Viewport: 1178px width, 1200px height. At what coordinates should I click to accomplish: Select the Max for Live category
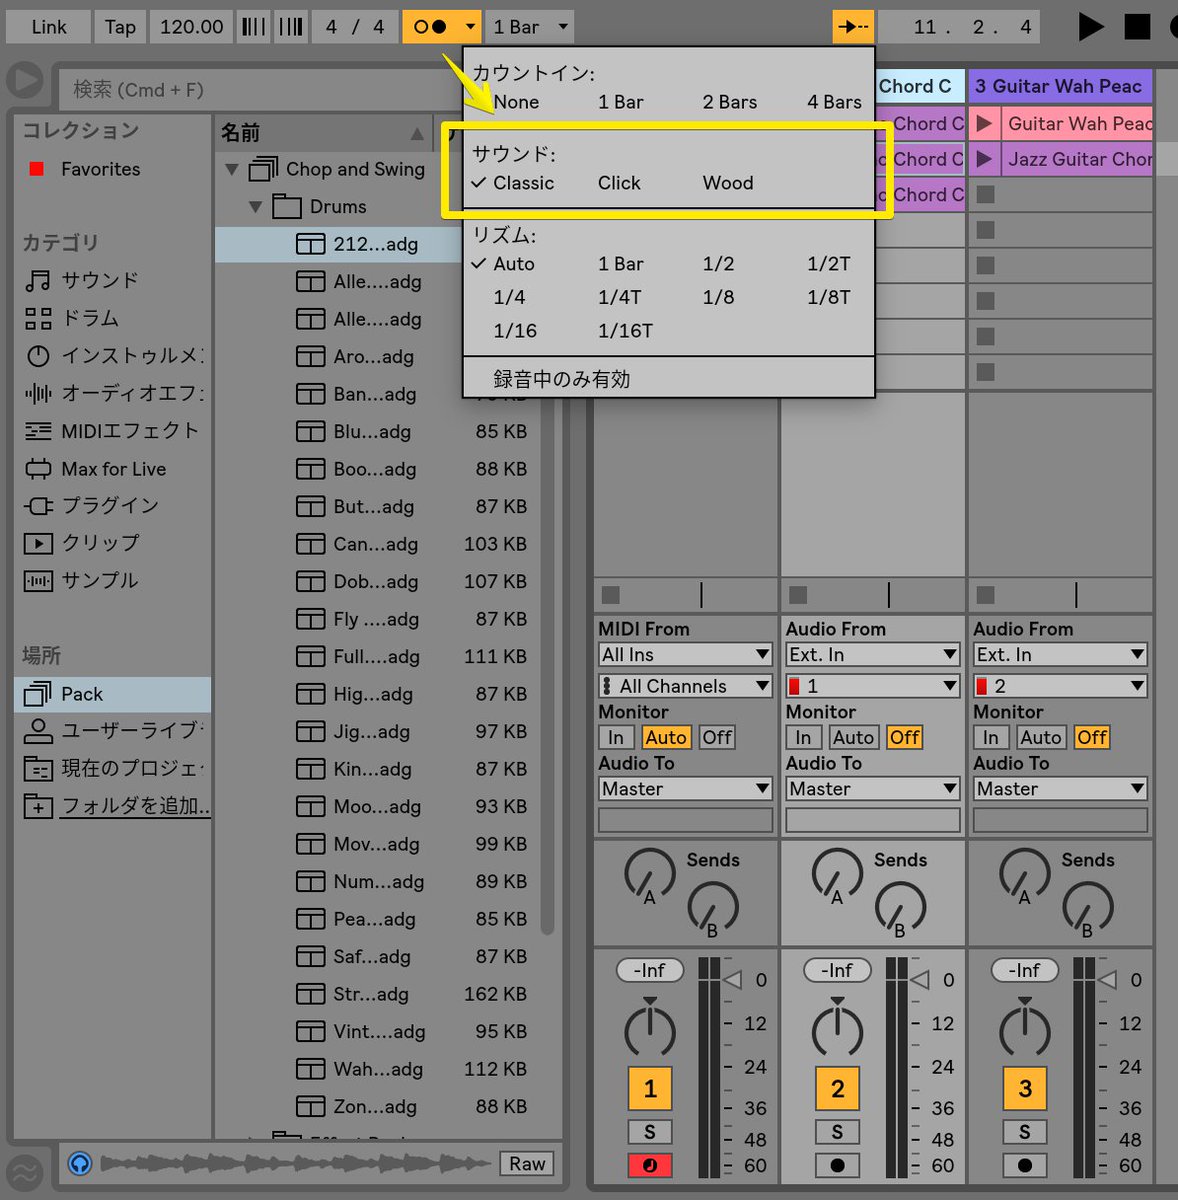[x=110, y=468]
